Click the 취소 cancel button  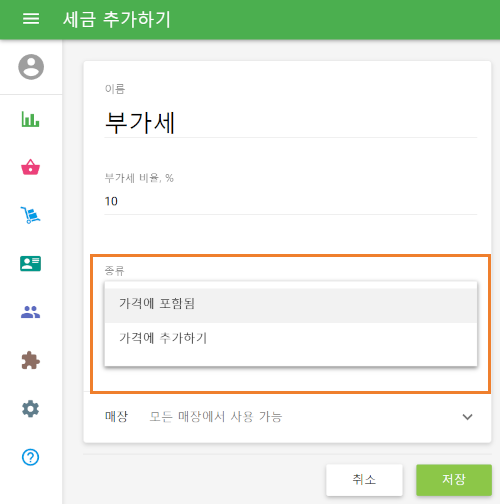pyautogui.click(x=364, y=480)
